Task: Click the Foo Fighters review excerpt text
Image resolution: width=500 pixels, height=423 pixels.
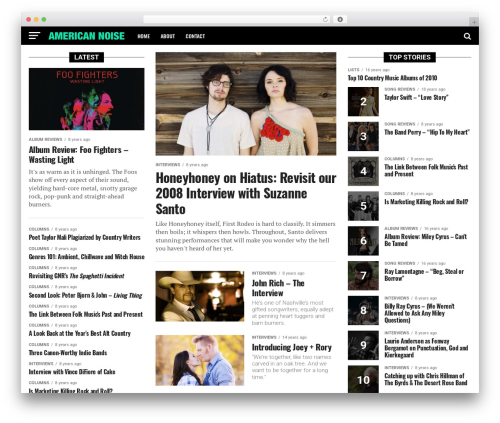Action: click(83, 188)
